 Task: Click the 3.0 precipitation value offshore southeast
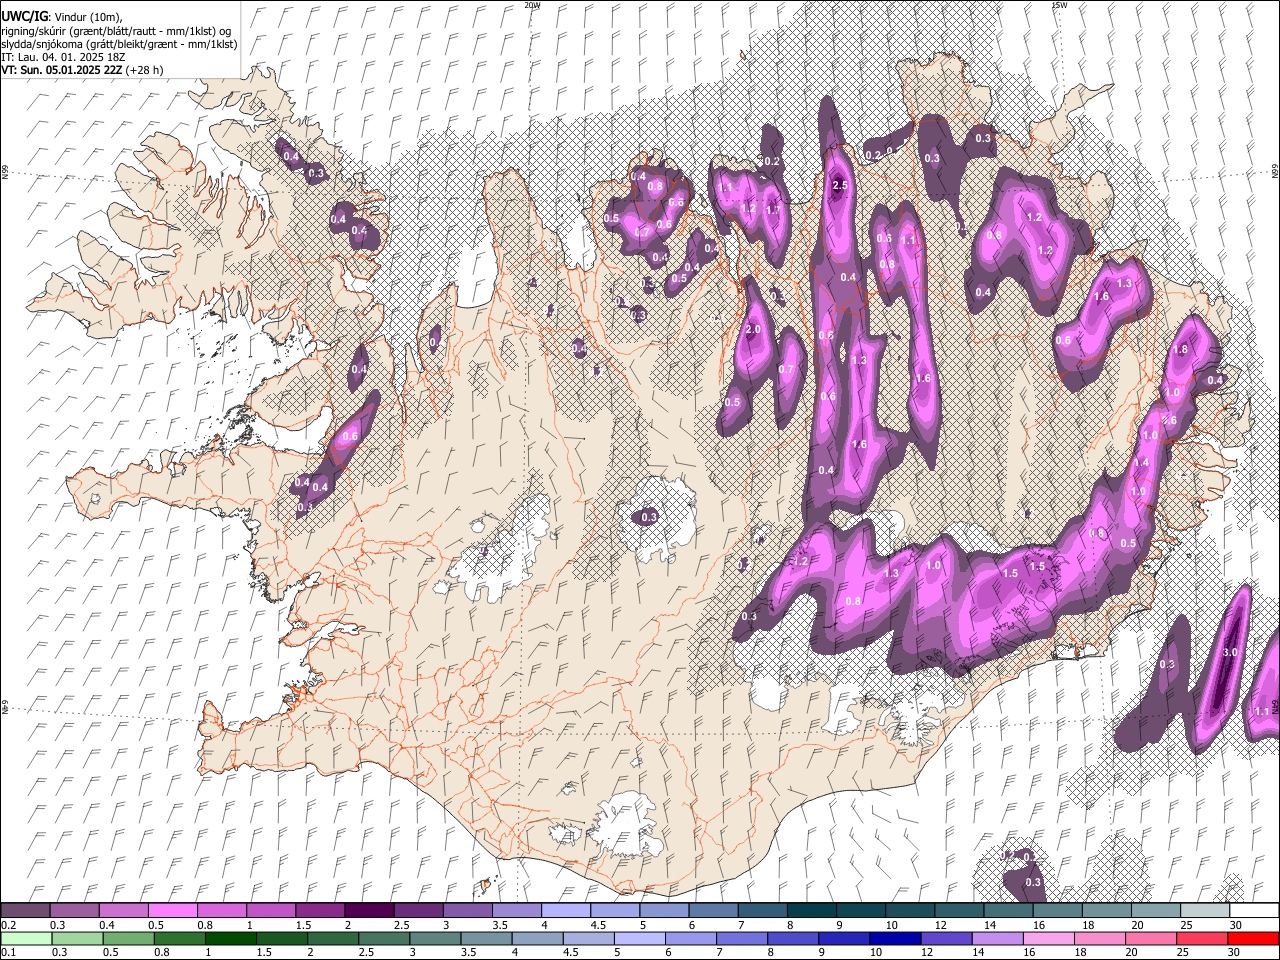tap(1230, 652)
